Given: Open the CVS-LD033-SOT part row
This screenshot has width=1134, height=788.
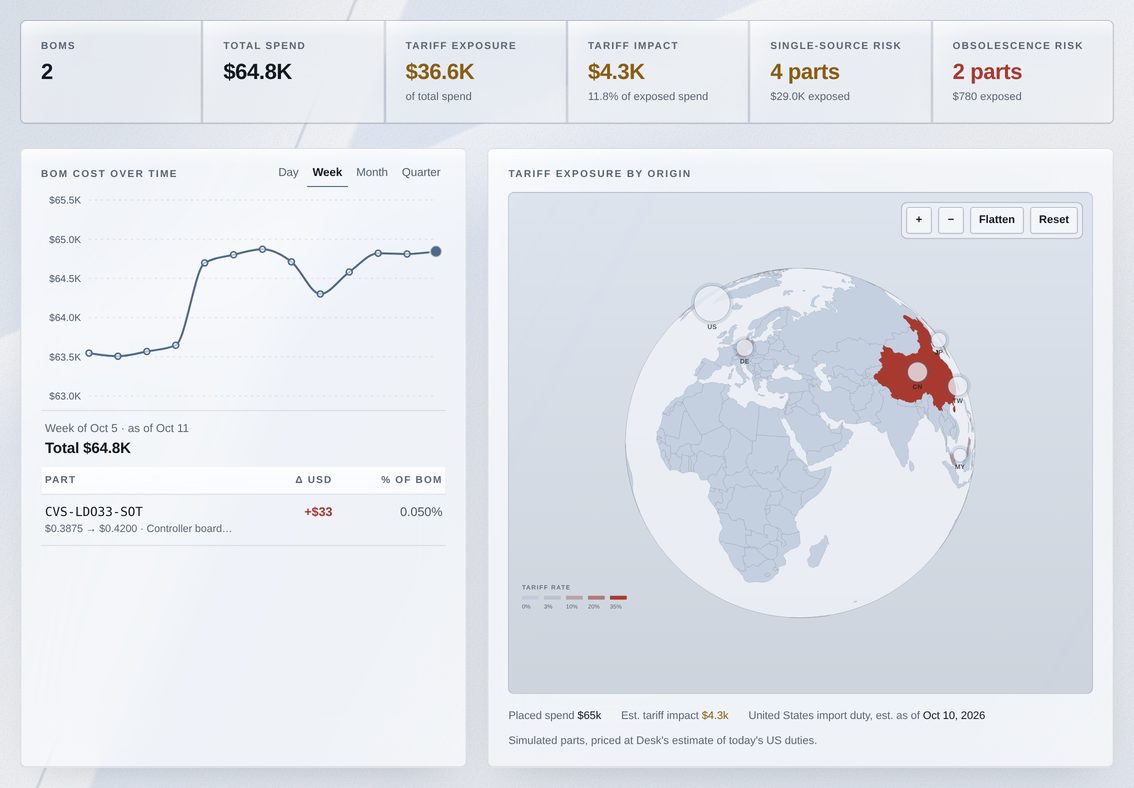Looking at the screenshot, I should [244, 519].
